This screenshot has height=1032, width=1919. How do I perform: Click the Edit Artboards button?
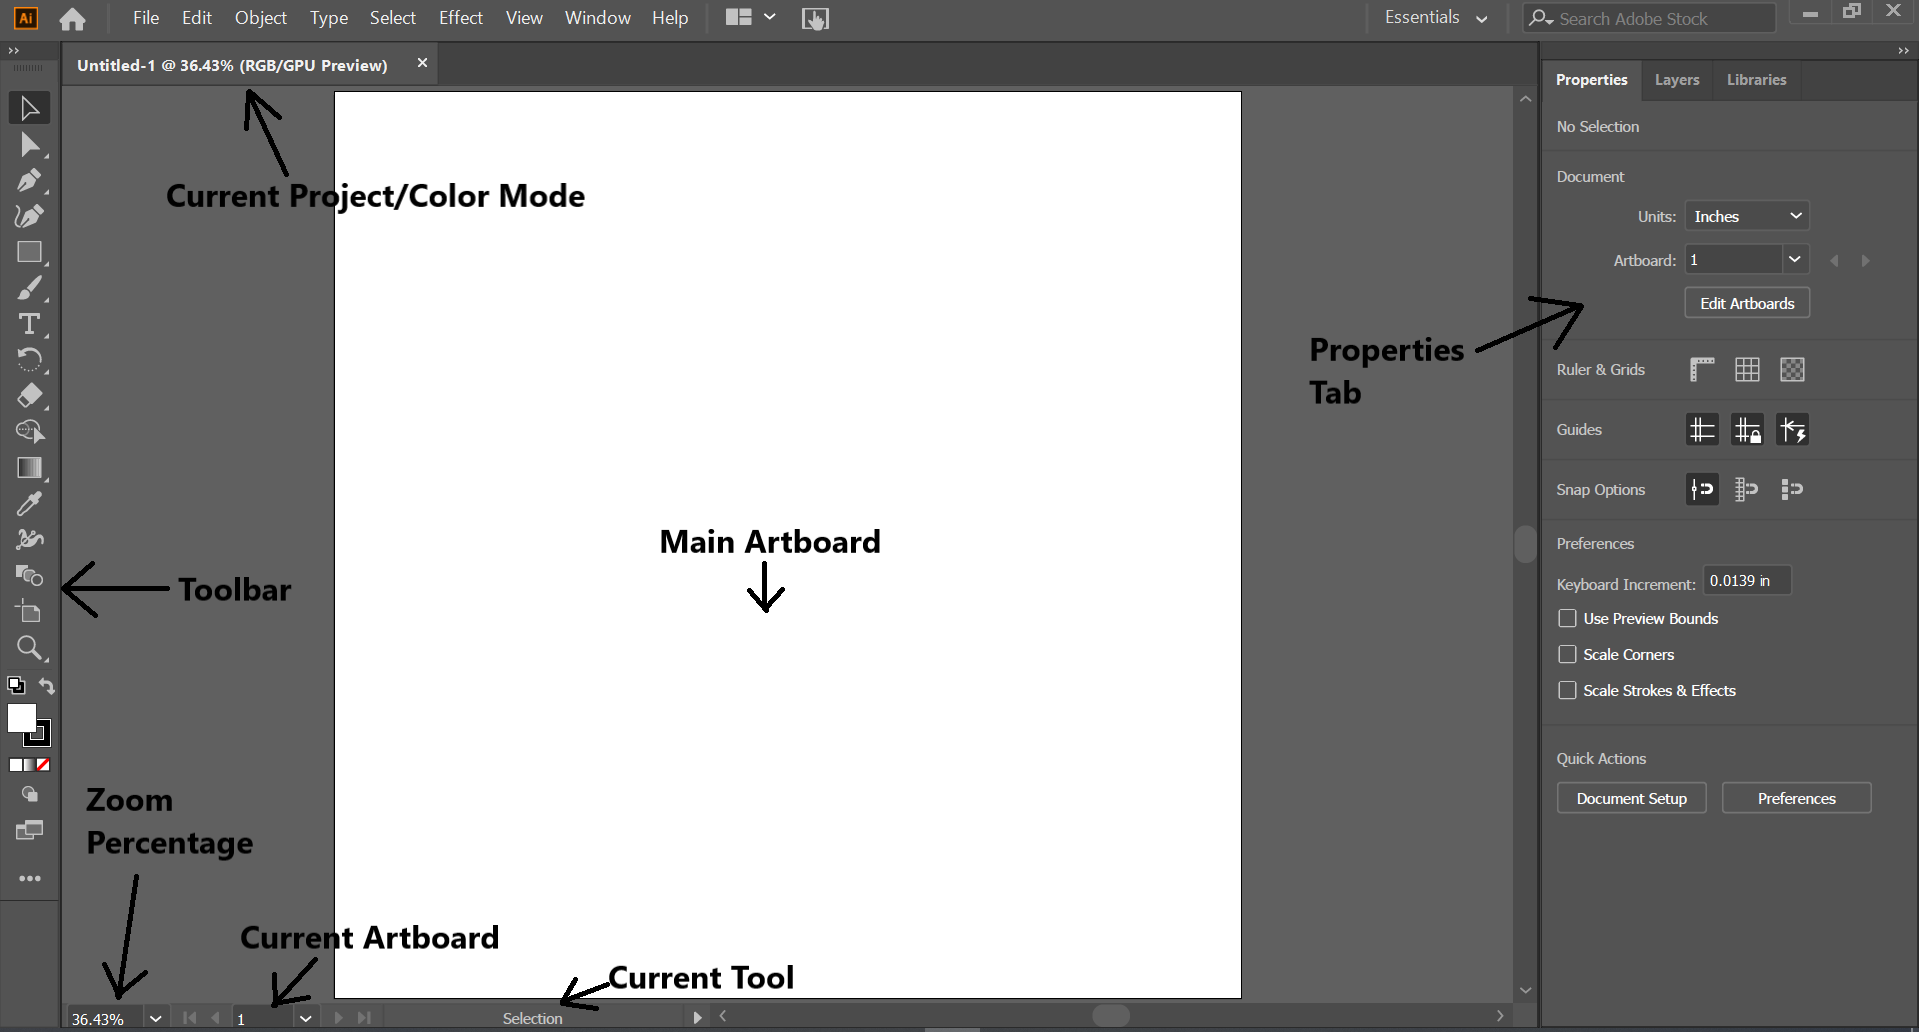click(1747, 304)
